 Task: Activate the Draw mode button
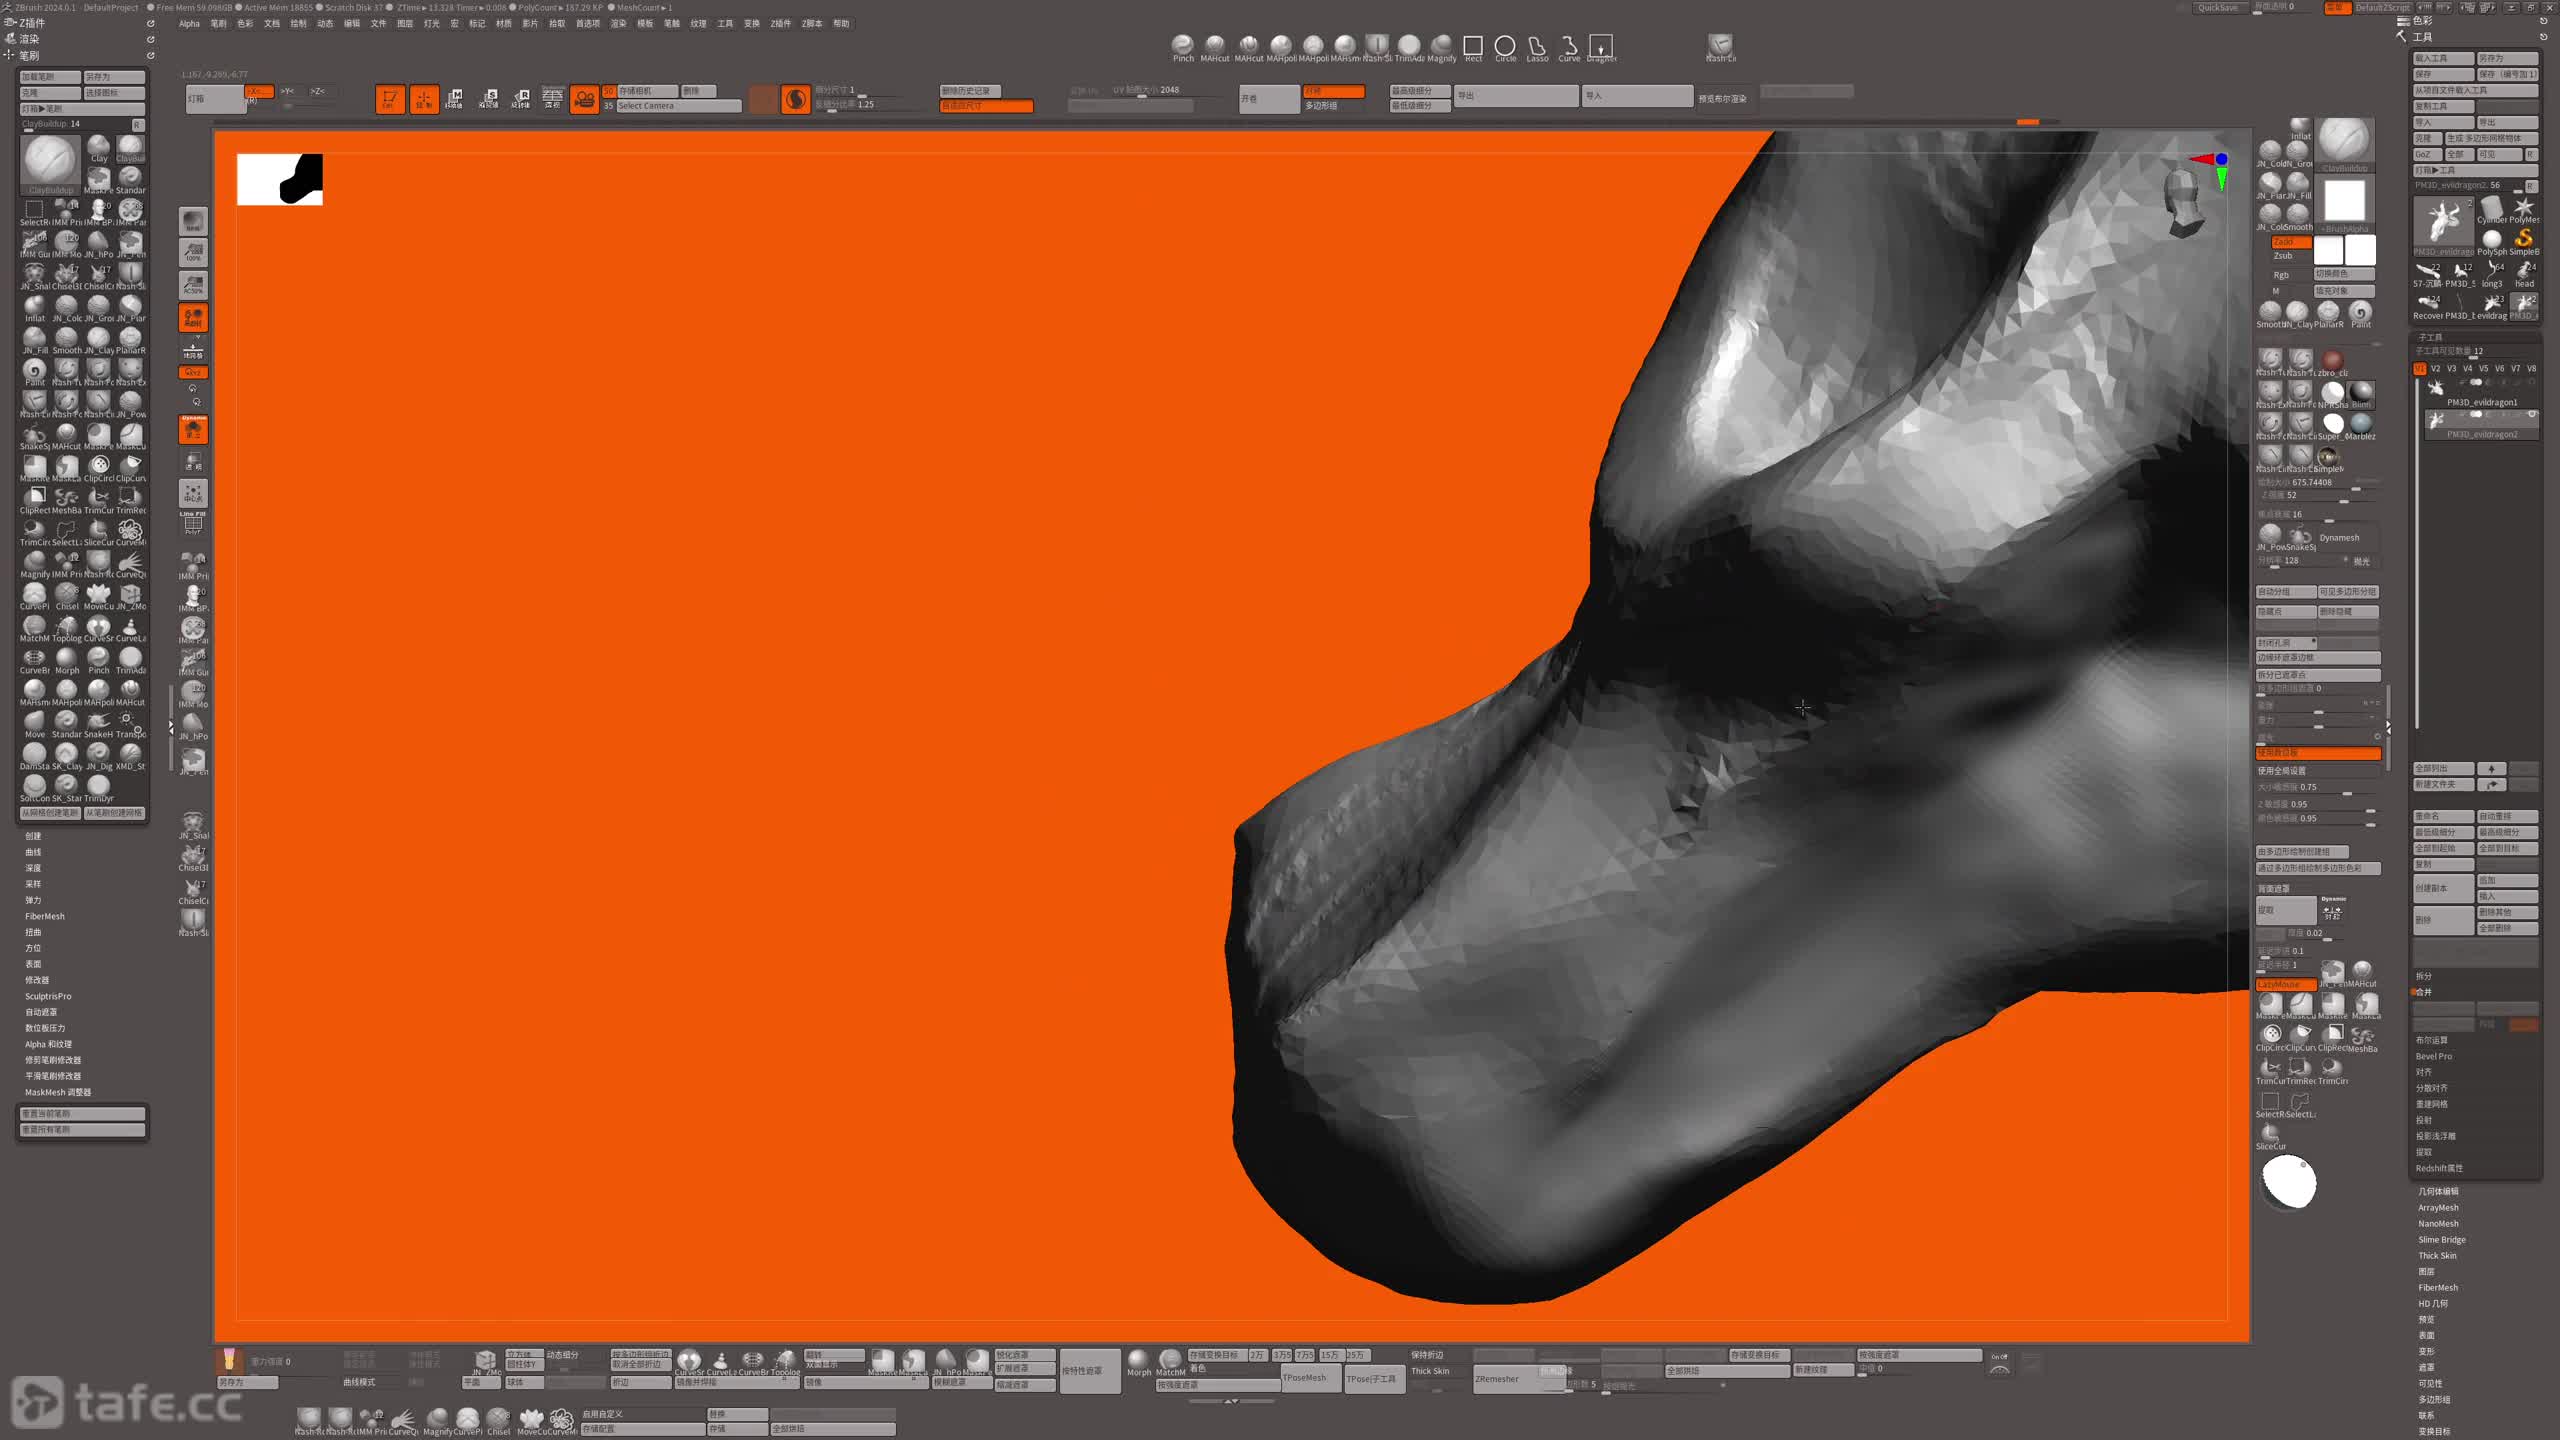coord(424,99)
